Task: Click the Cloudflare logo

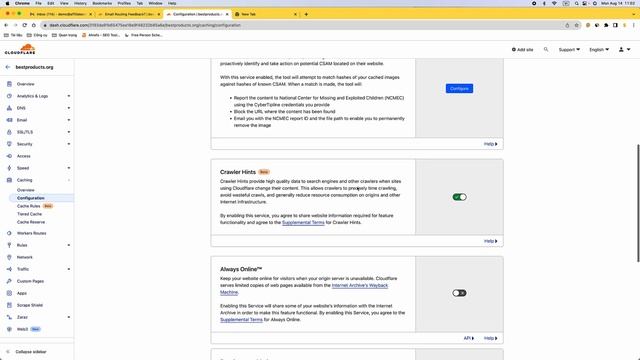Action: [x=20, y=49]
